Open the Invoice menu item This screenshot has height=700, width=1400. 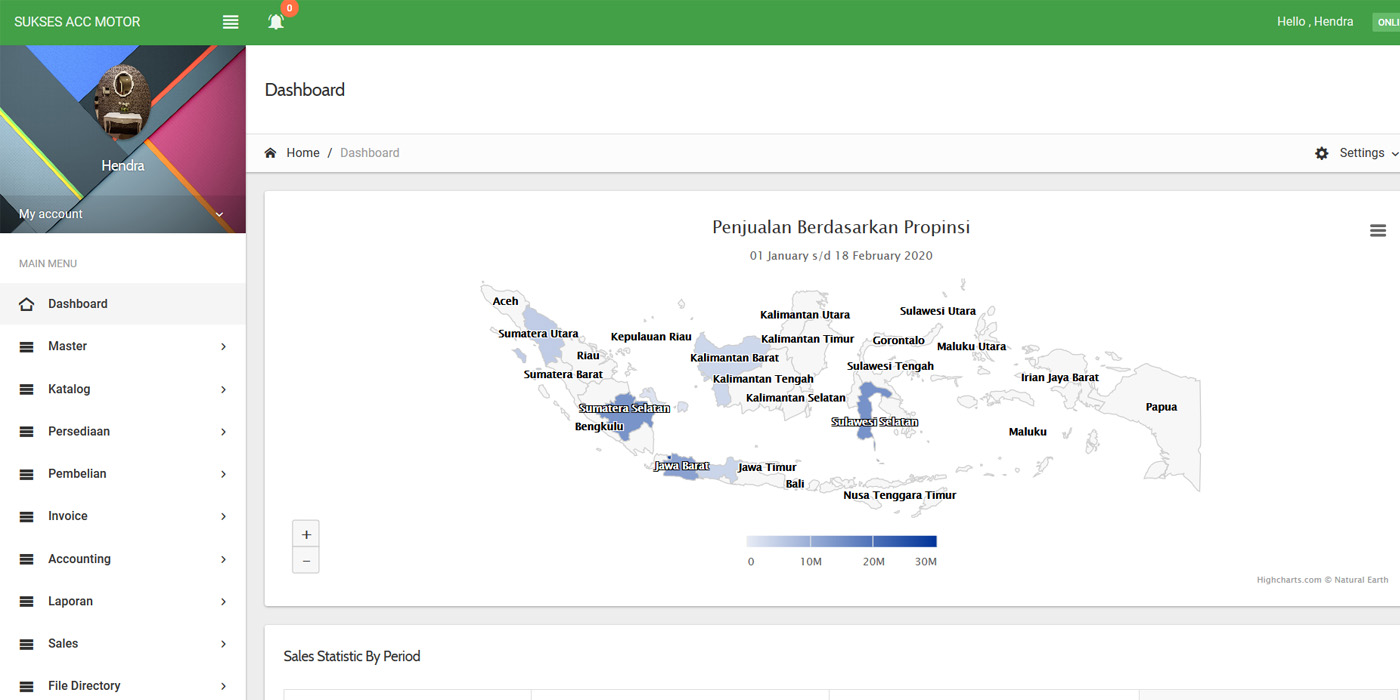pyautogui.click(x=68, y=516)
